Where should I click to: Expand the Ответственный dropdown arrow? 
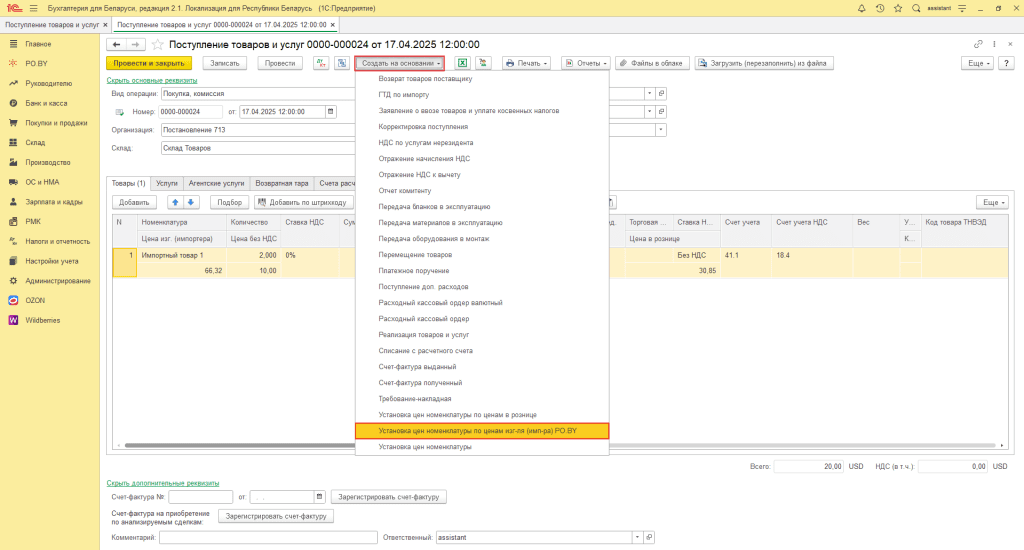637,538
